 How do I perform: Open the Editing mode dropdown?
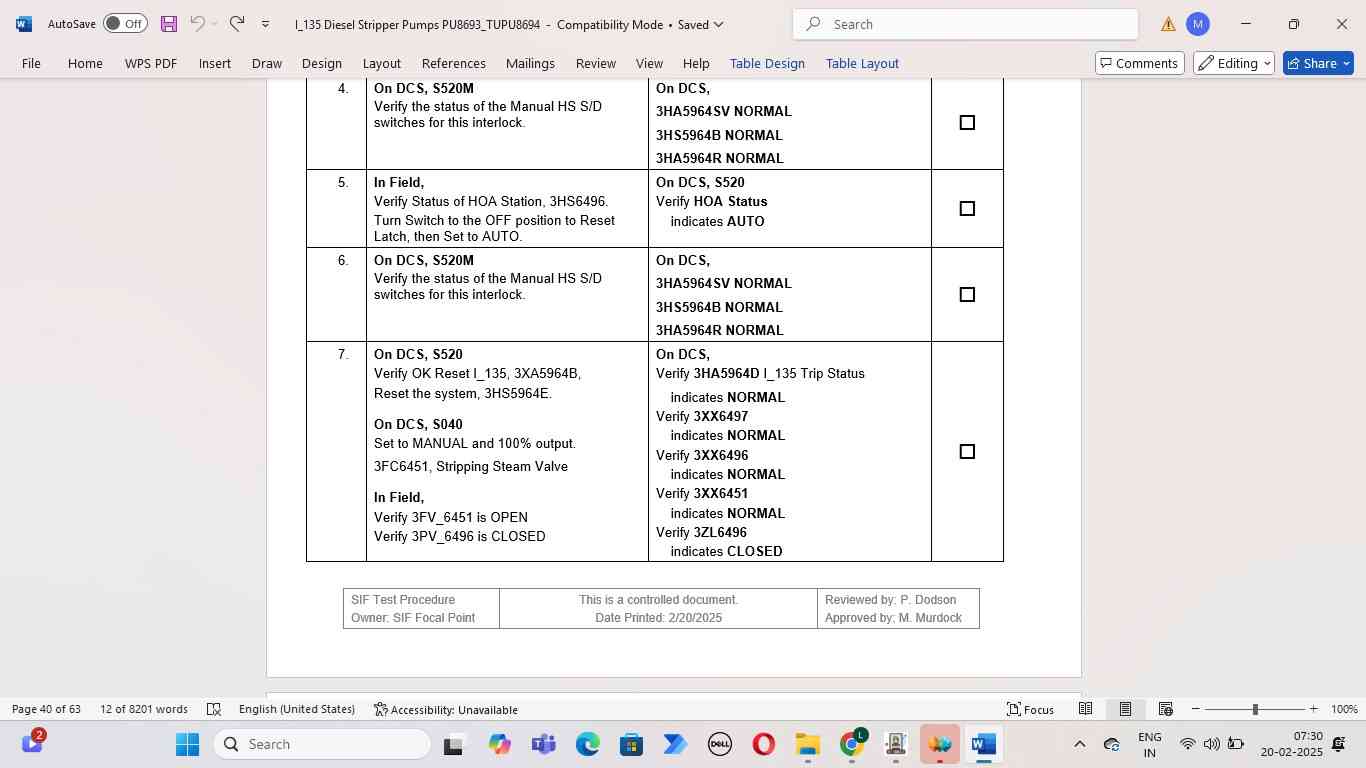[x=1234, y=63]
